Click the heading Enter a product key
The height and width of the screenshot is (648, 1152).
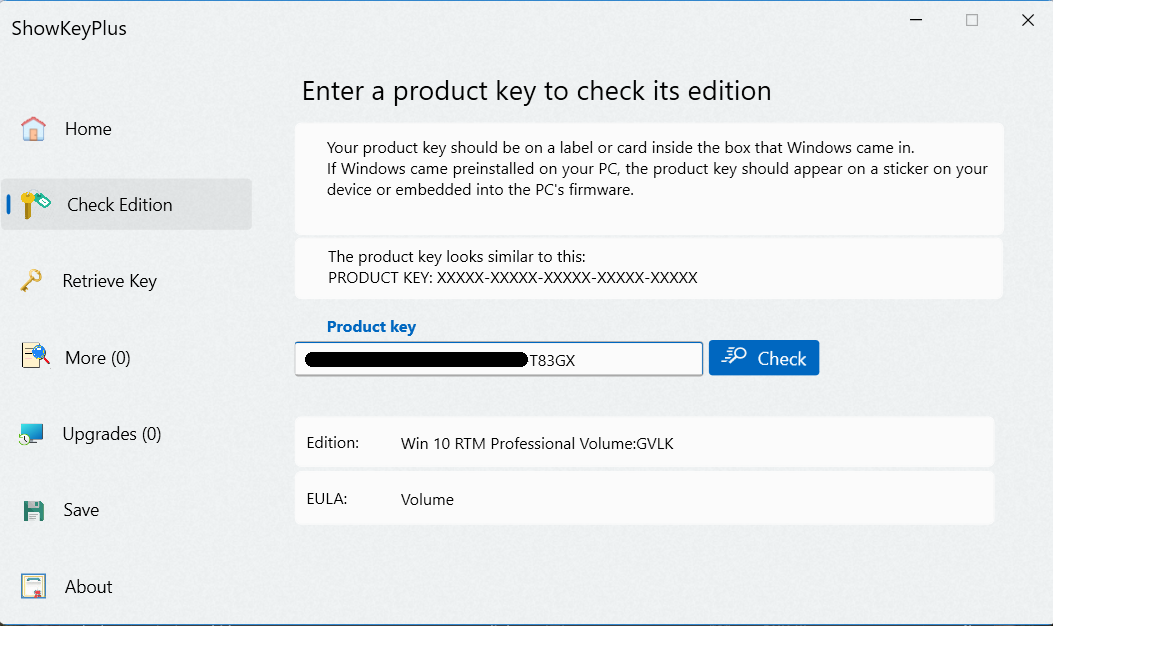coord(536,91)
